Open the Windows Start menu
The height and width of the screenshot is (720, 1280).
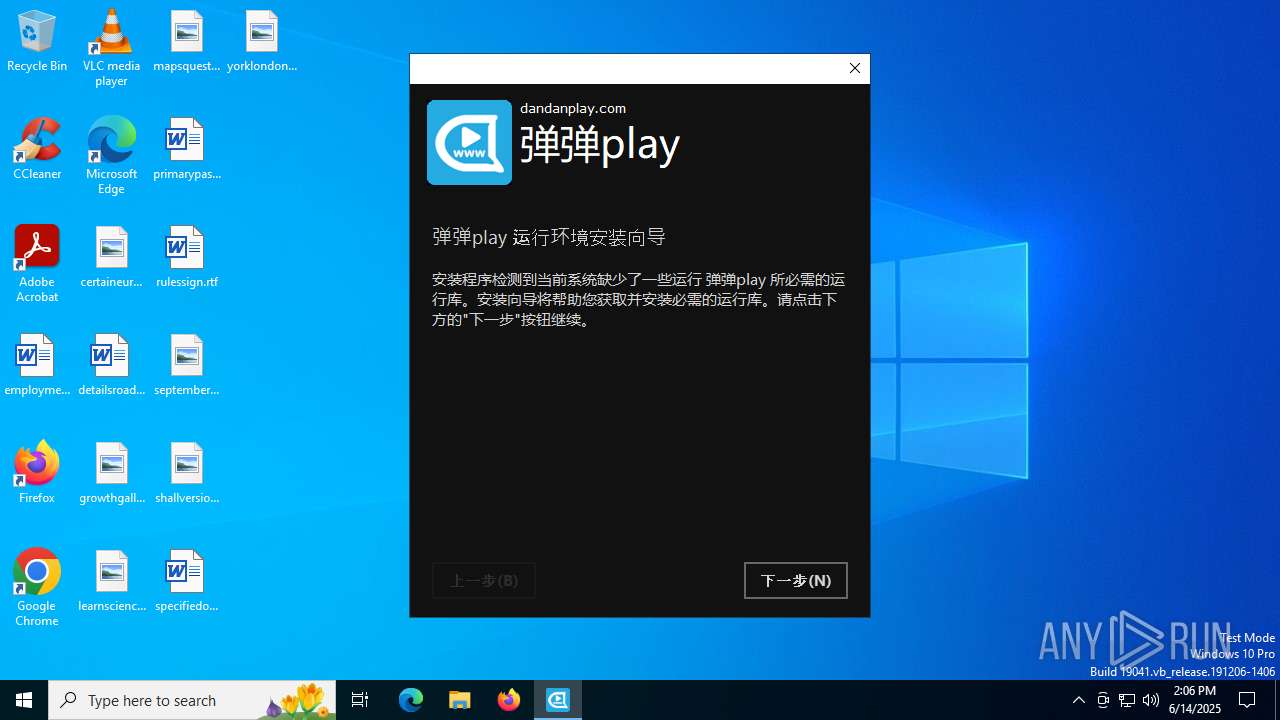[24, 700]
